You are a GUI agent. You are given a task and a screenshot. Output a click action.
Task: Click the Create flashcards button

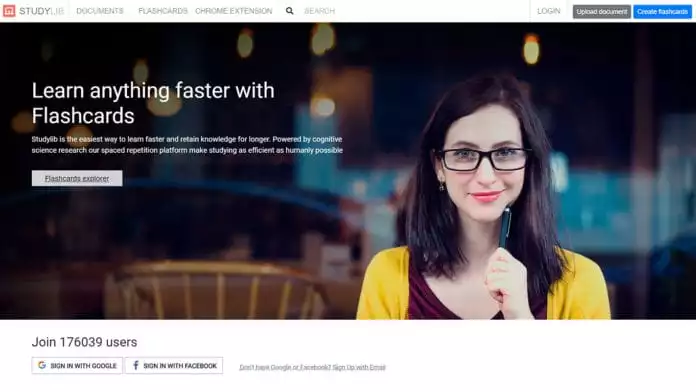point(662,12)
